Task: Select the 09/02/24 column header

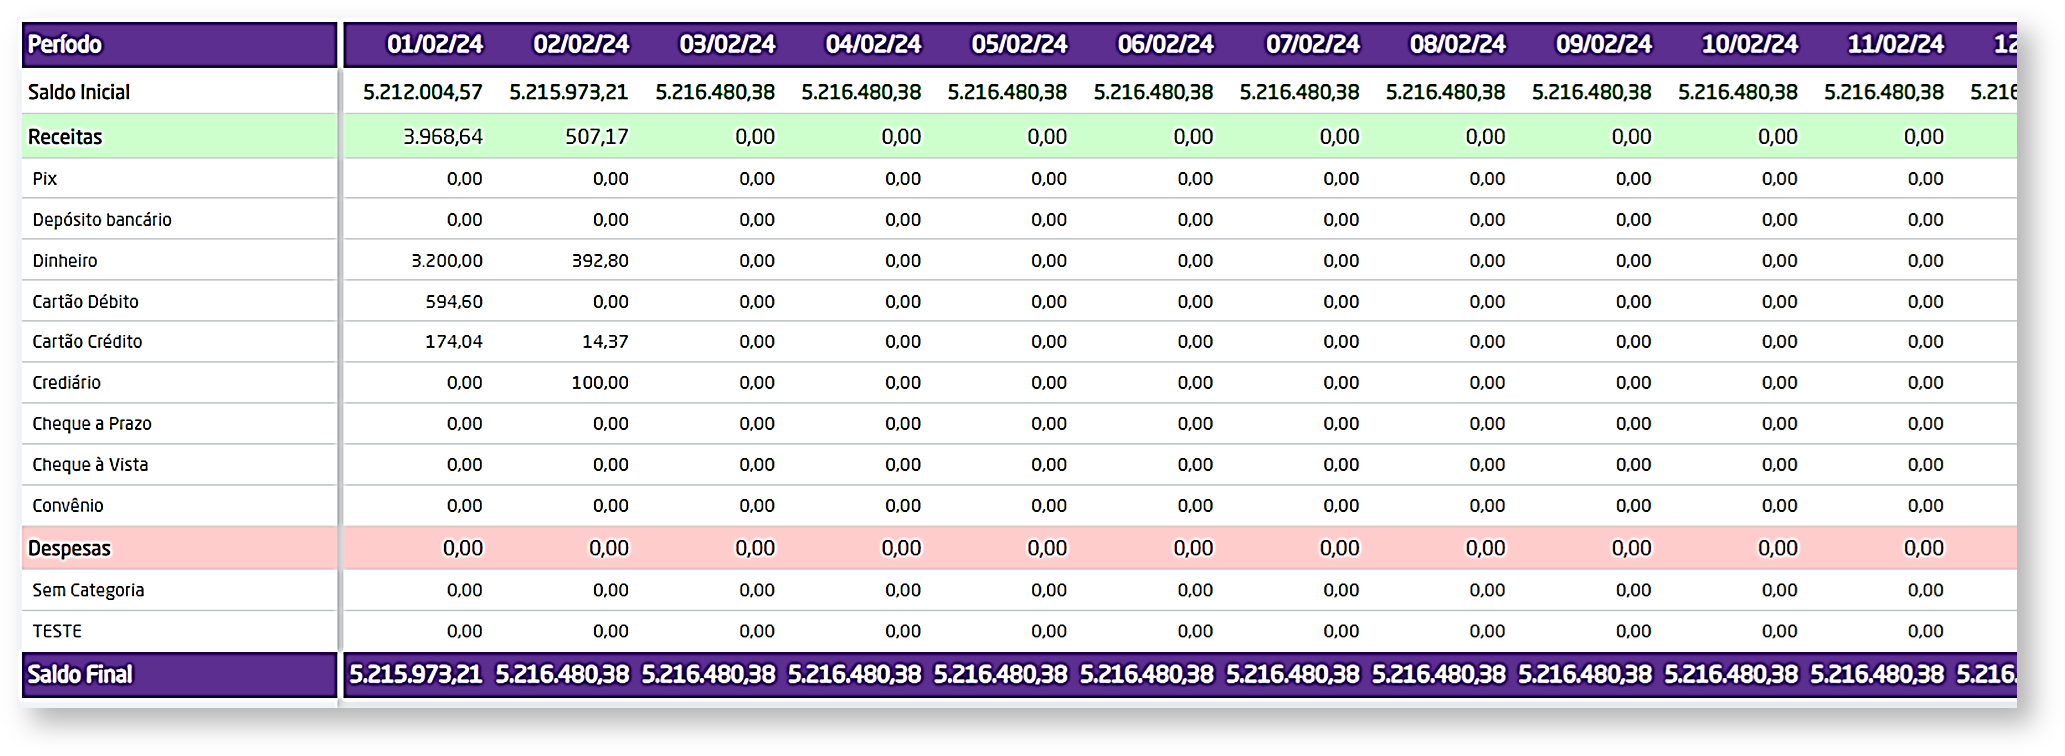Action: 1603,45
